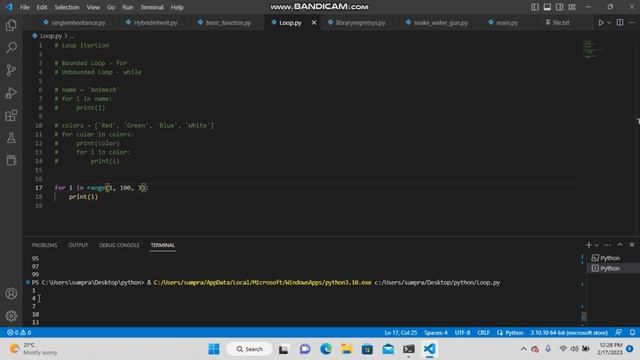Open the Search view in activity bar
The height and width of the screenshot is (360, 640).
[11, 47]
